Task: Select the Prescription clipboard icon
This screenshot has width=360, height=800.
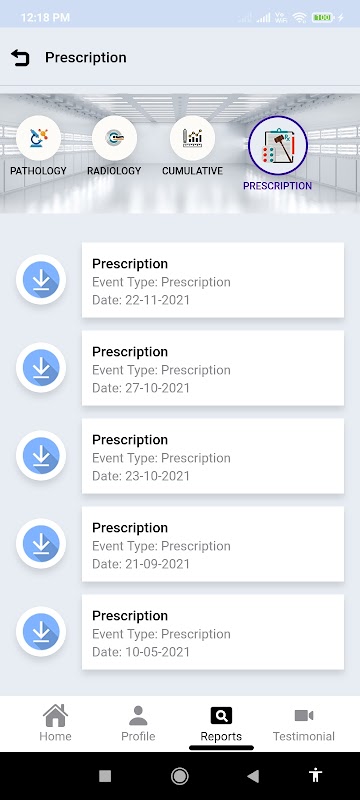Action: point(277,145)
